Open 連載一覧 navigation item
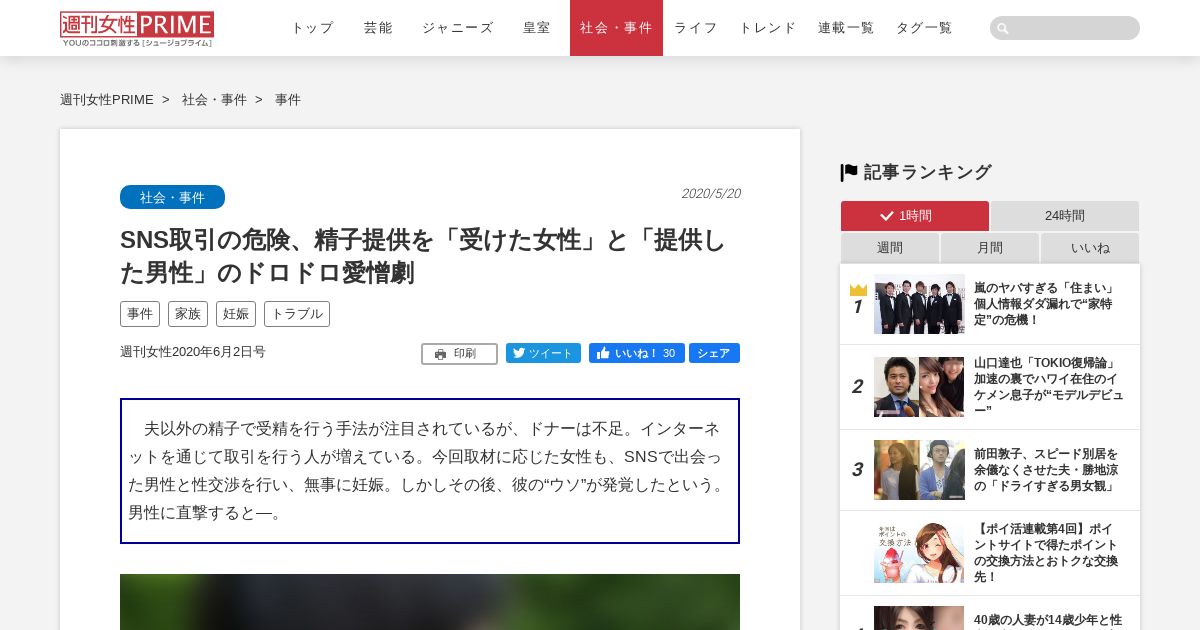Screen dimensions: 1200x630 [846, 28]
